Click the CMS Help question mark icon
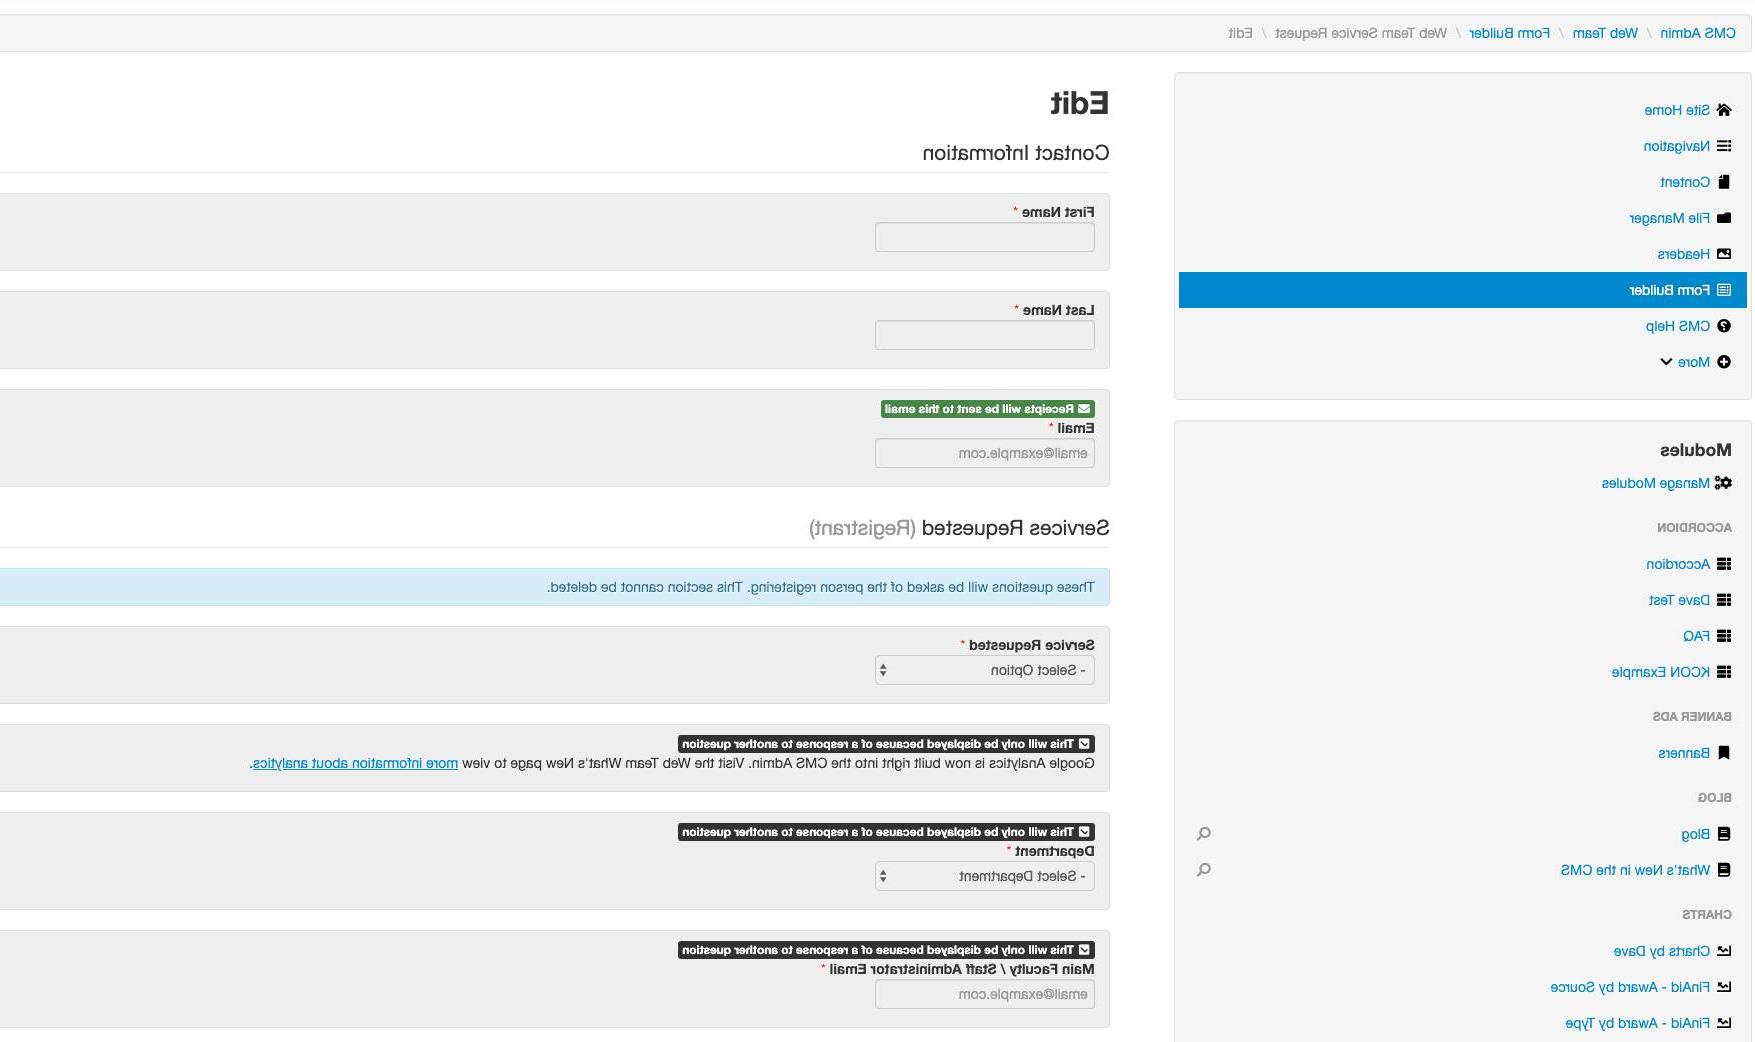The image size is (1755, 1042). [1724, 326]
